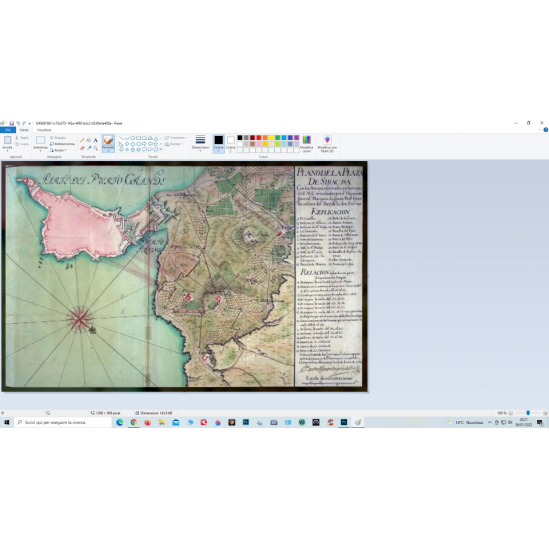The height and width of the screenshot is (549, 549).
Task: Click the zoom in plus button
Action: pos(545,413)
